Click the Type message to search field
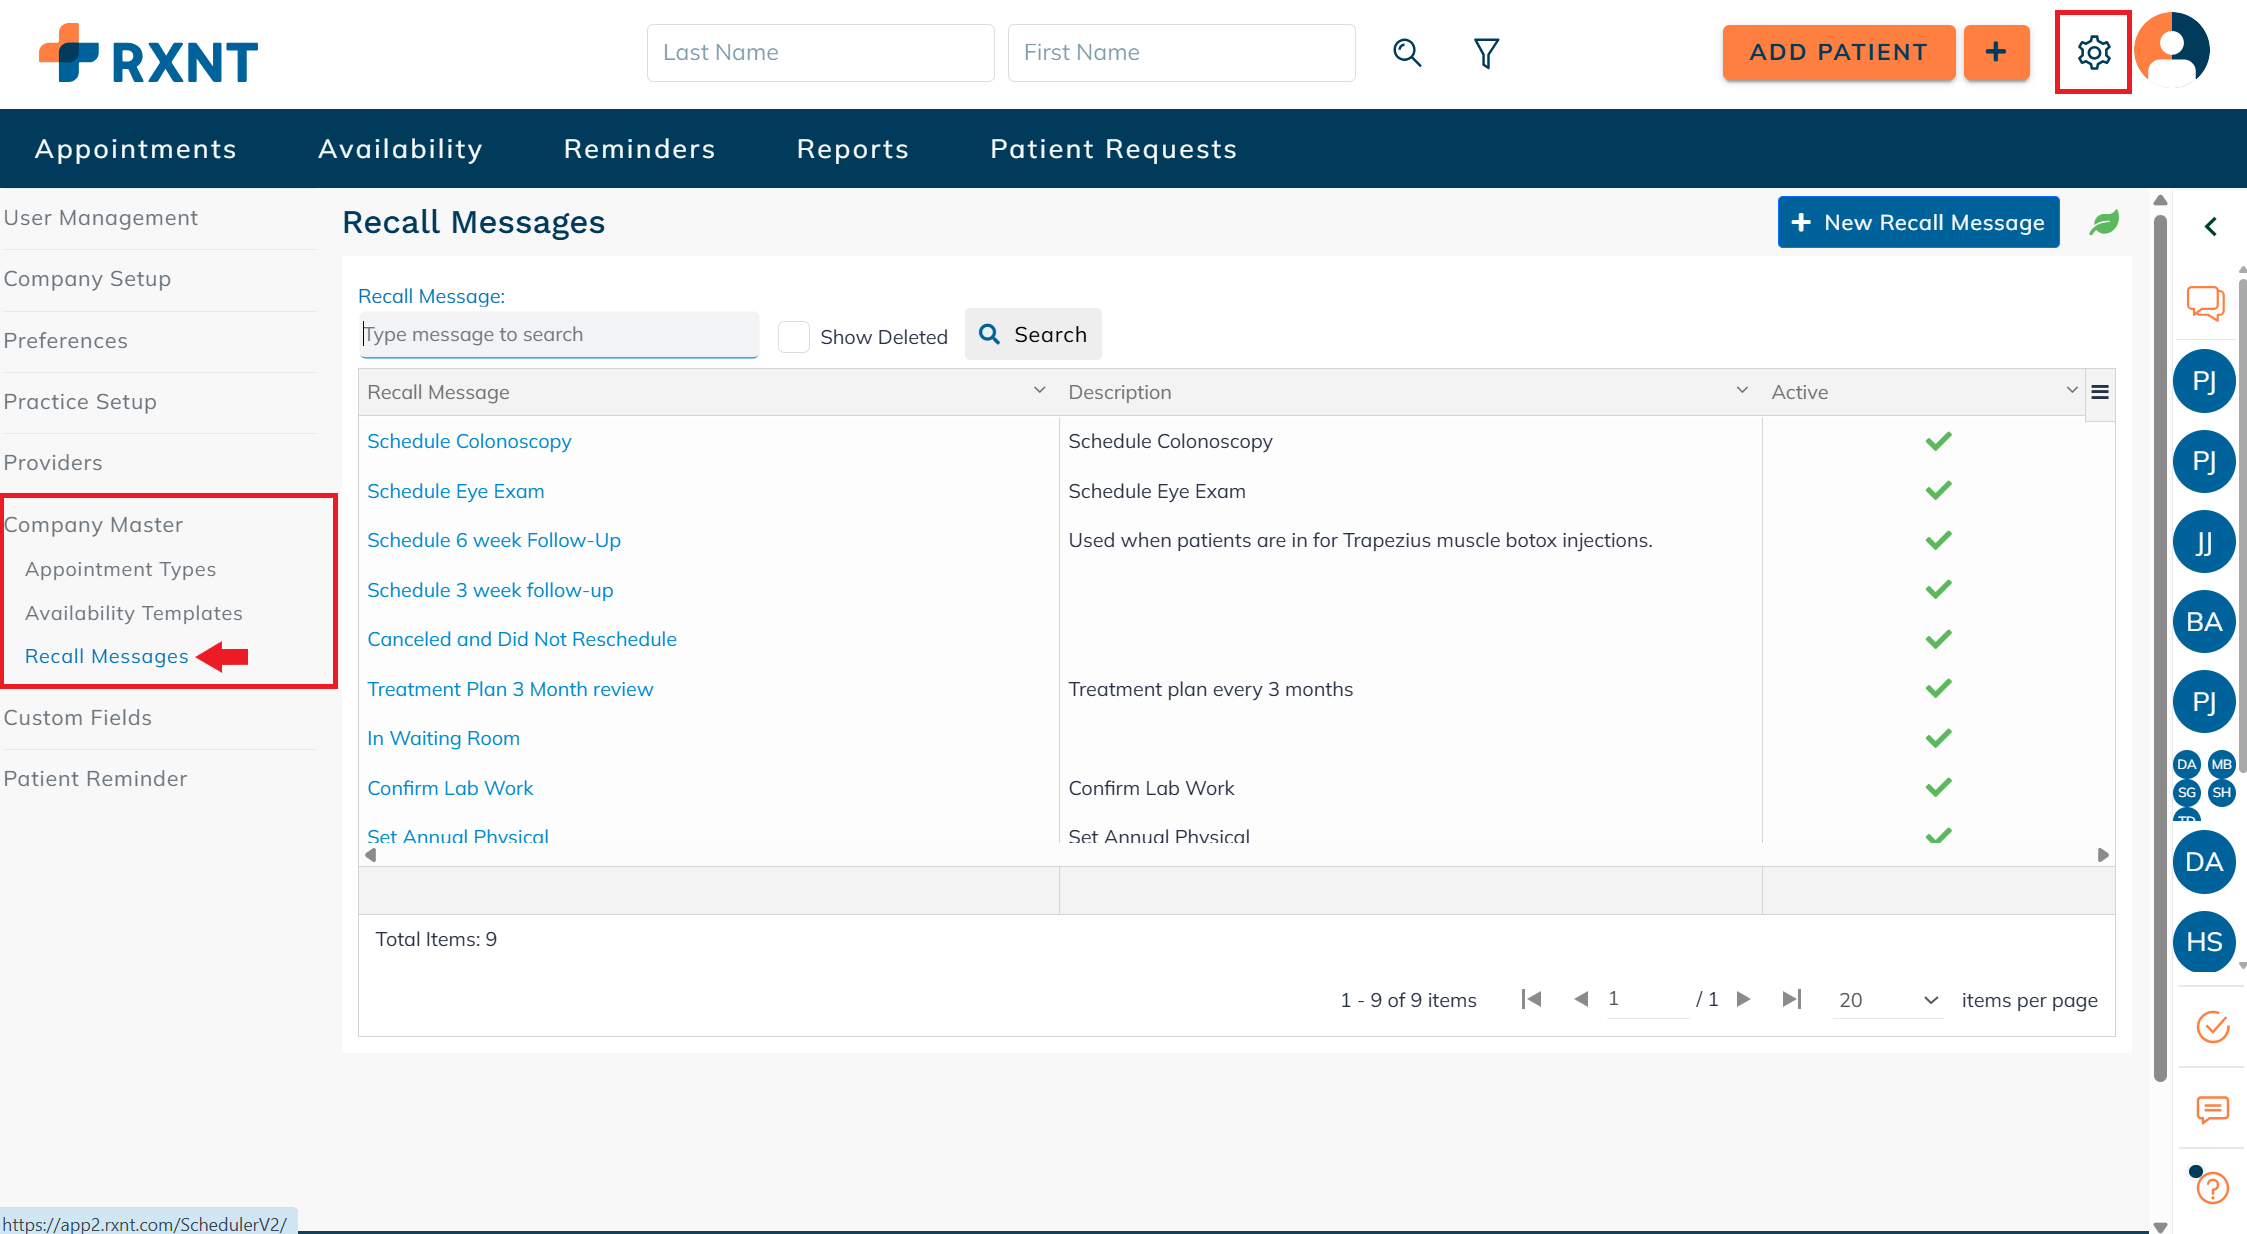 pos(559,335)
